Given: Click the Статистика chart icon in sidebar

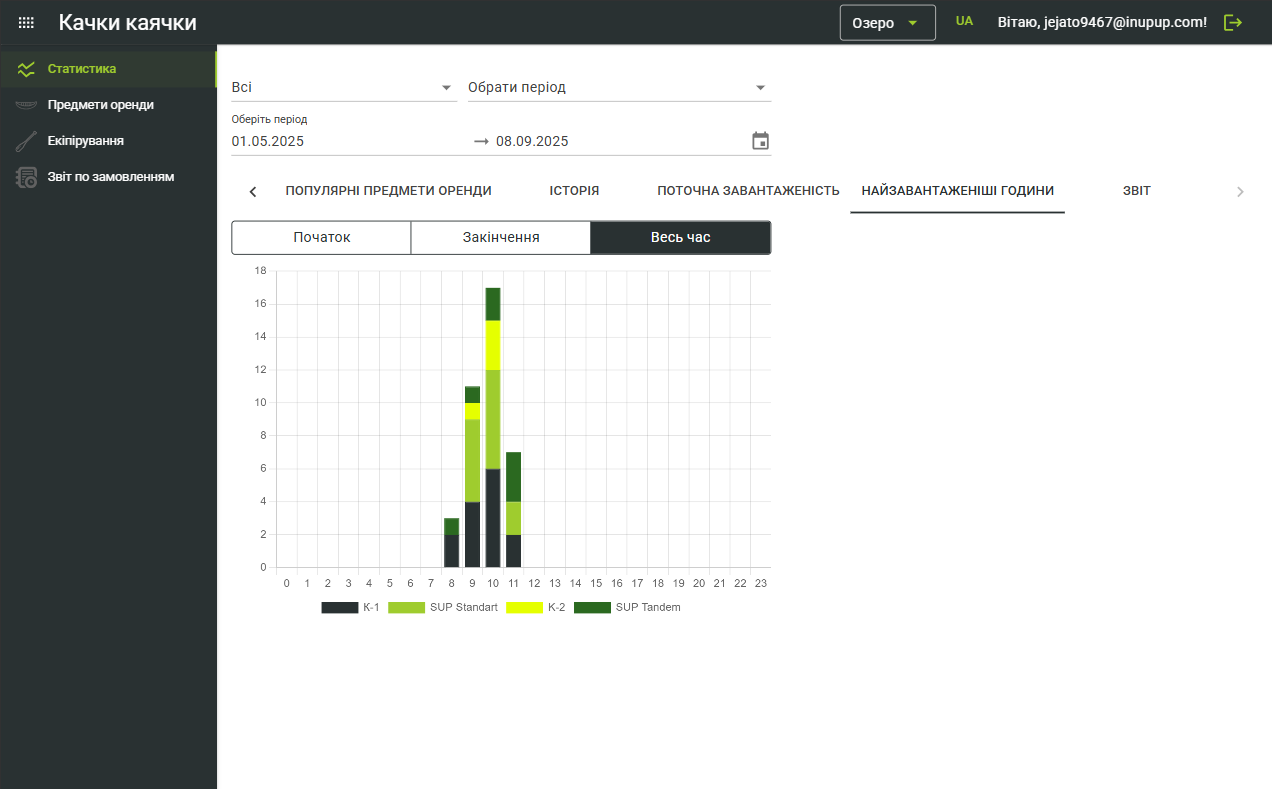Looking at the screenshot, I should (26, 69).
